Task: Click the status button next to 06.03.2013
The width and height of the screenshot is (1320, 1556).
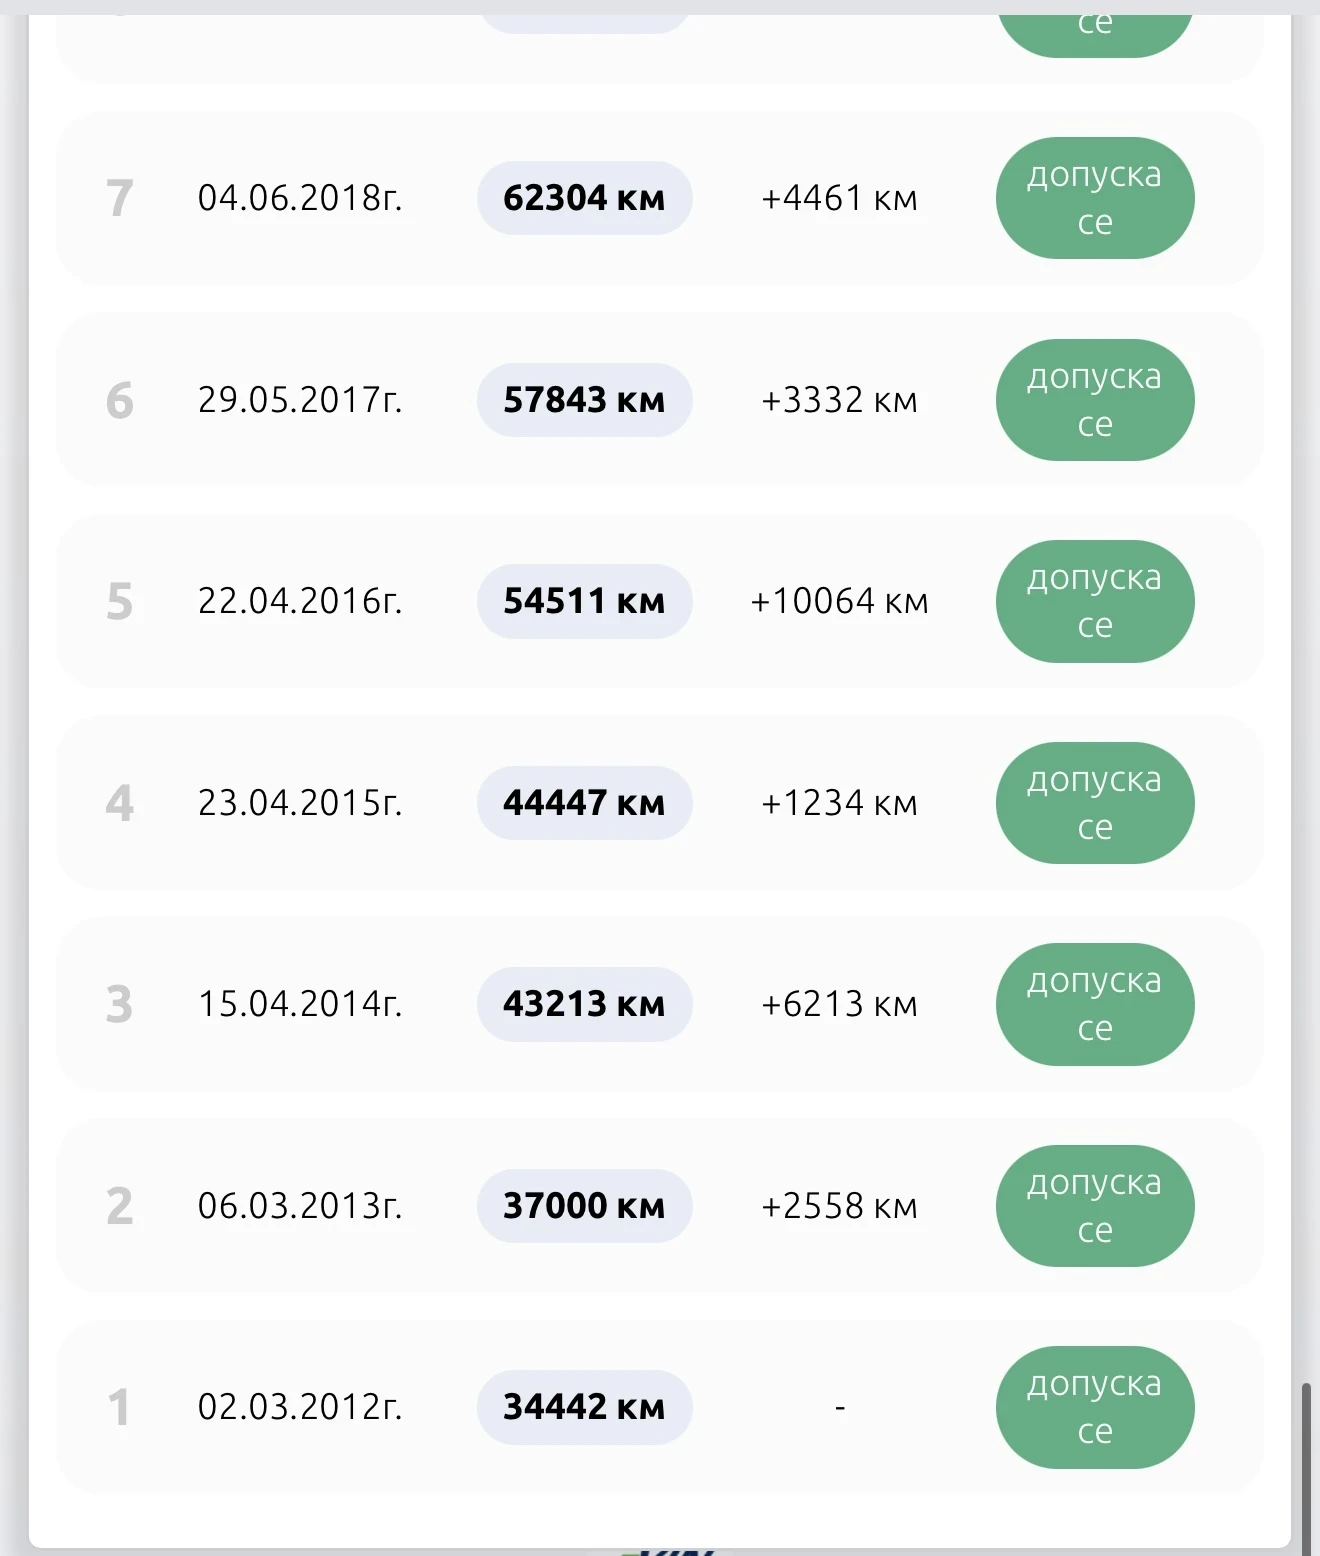Action: tap(1095, 1206)
